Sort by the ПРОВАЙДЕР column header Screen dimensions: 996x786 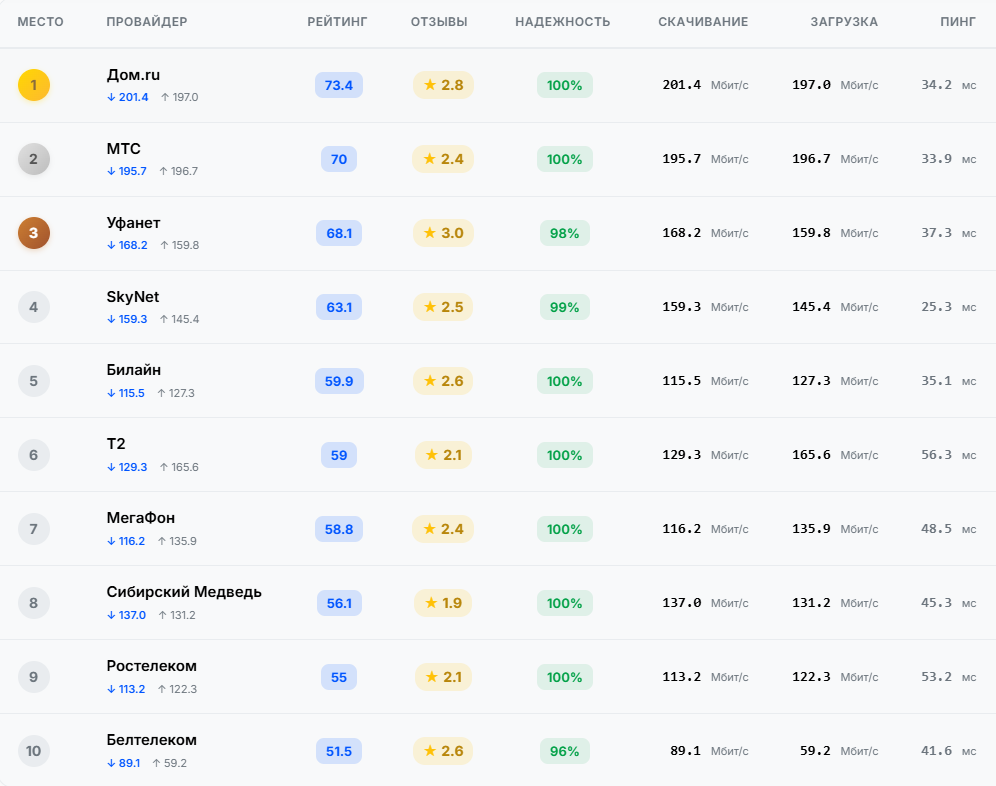[147, 22]
